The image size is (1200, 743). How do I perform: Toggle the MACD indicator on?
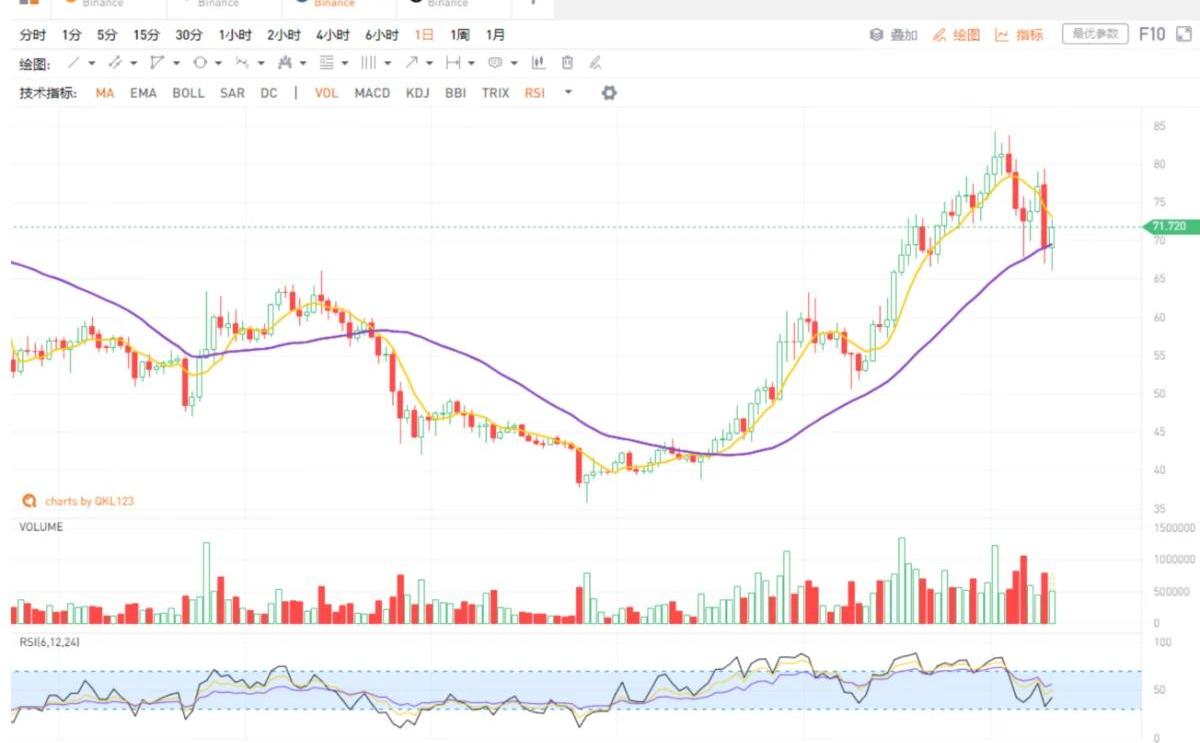pyautogui.click(x=372, y=93)
